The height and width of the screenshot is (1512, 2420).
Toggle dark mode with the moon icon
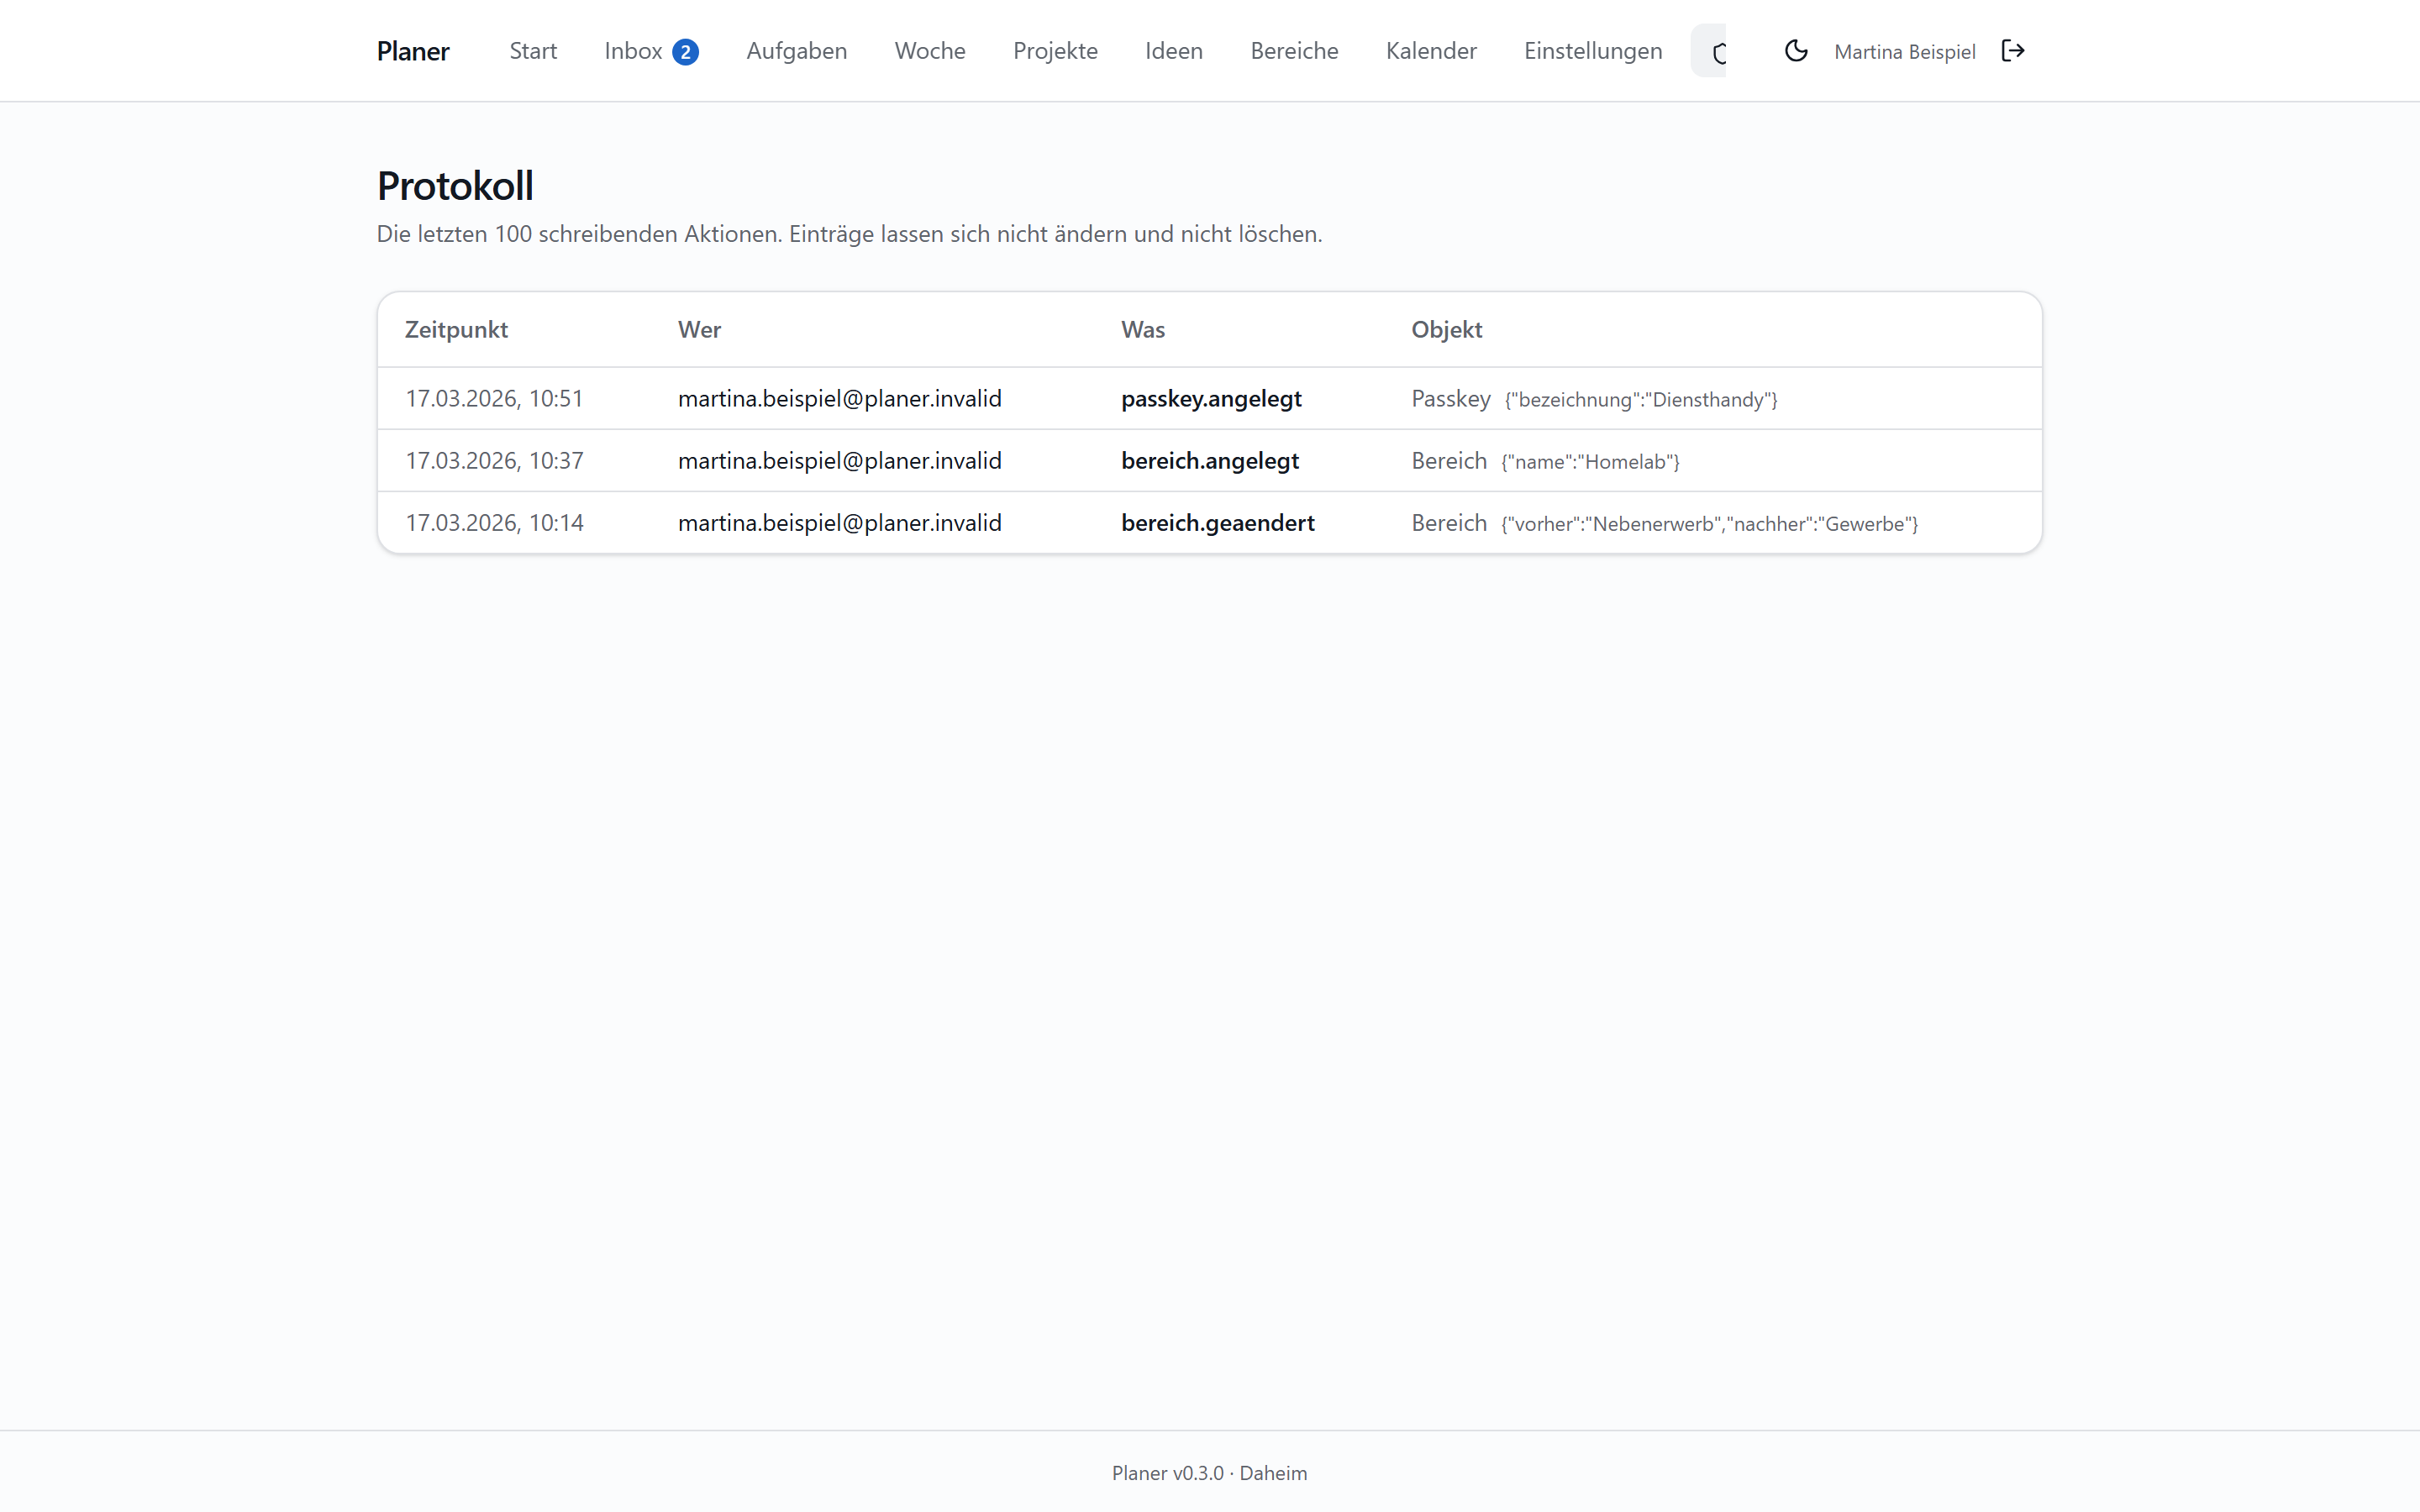1796,51
